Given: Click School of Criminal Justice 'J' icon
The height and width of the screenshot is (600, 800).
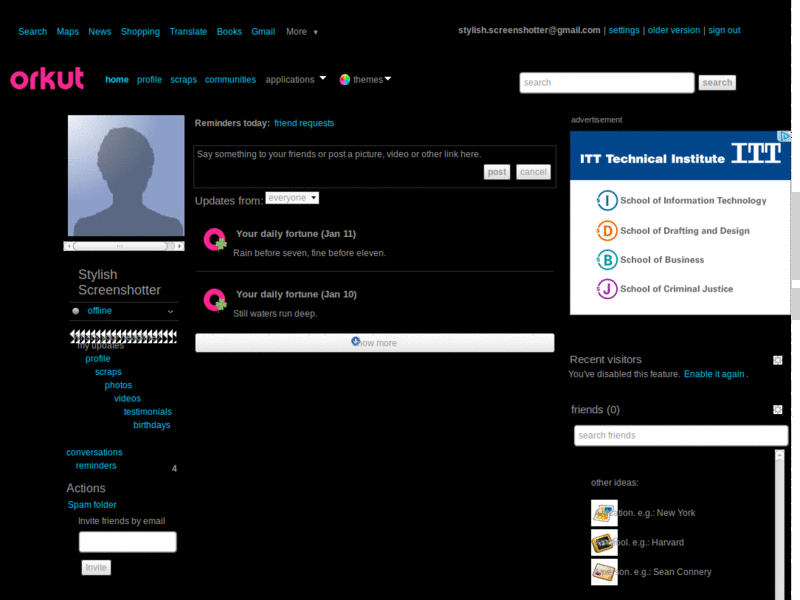Looking at the screenshot, I should pos(607,289).
